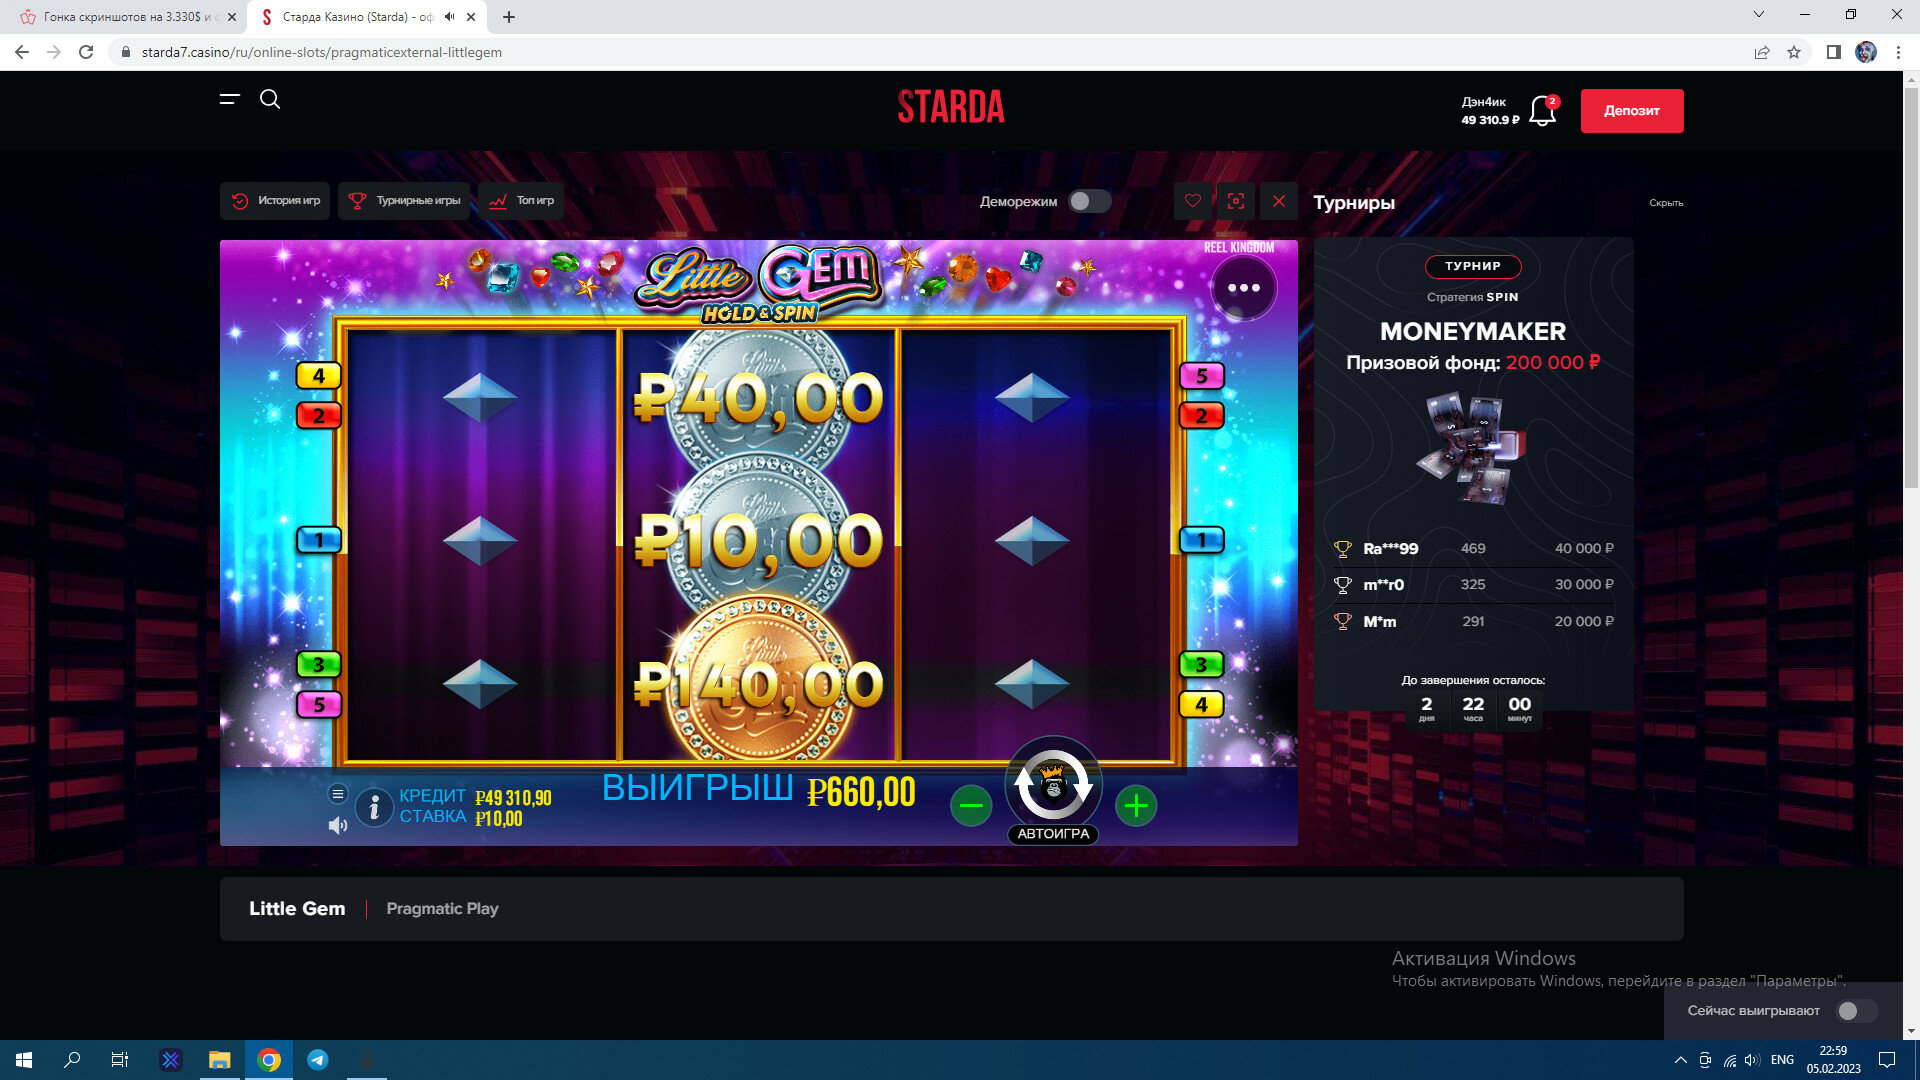Add Little Gem to favorites (heart)
1920x1080 pixels.
pyautogui.click(x=1193, y=201)
